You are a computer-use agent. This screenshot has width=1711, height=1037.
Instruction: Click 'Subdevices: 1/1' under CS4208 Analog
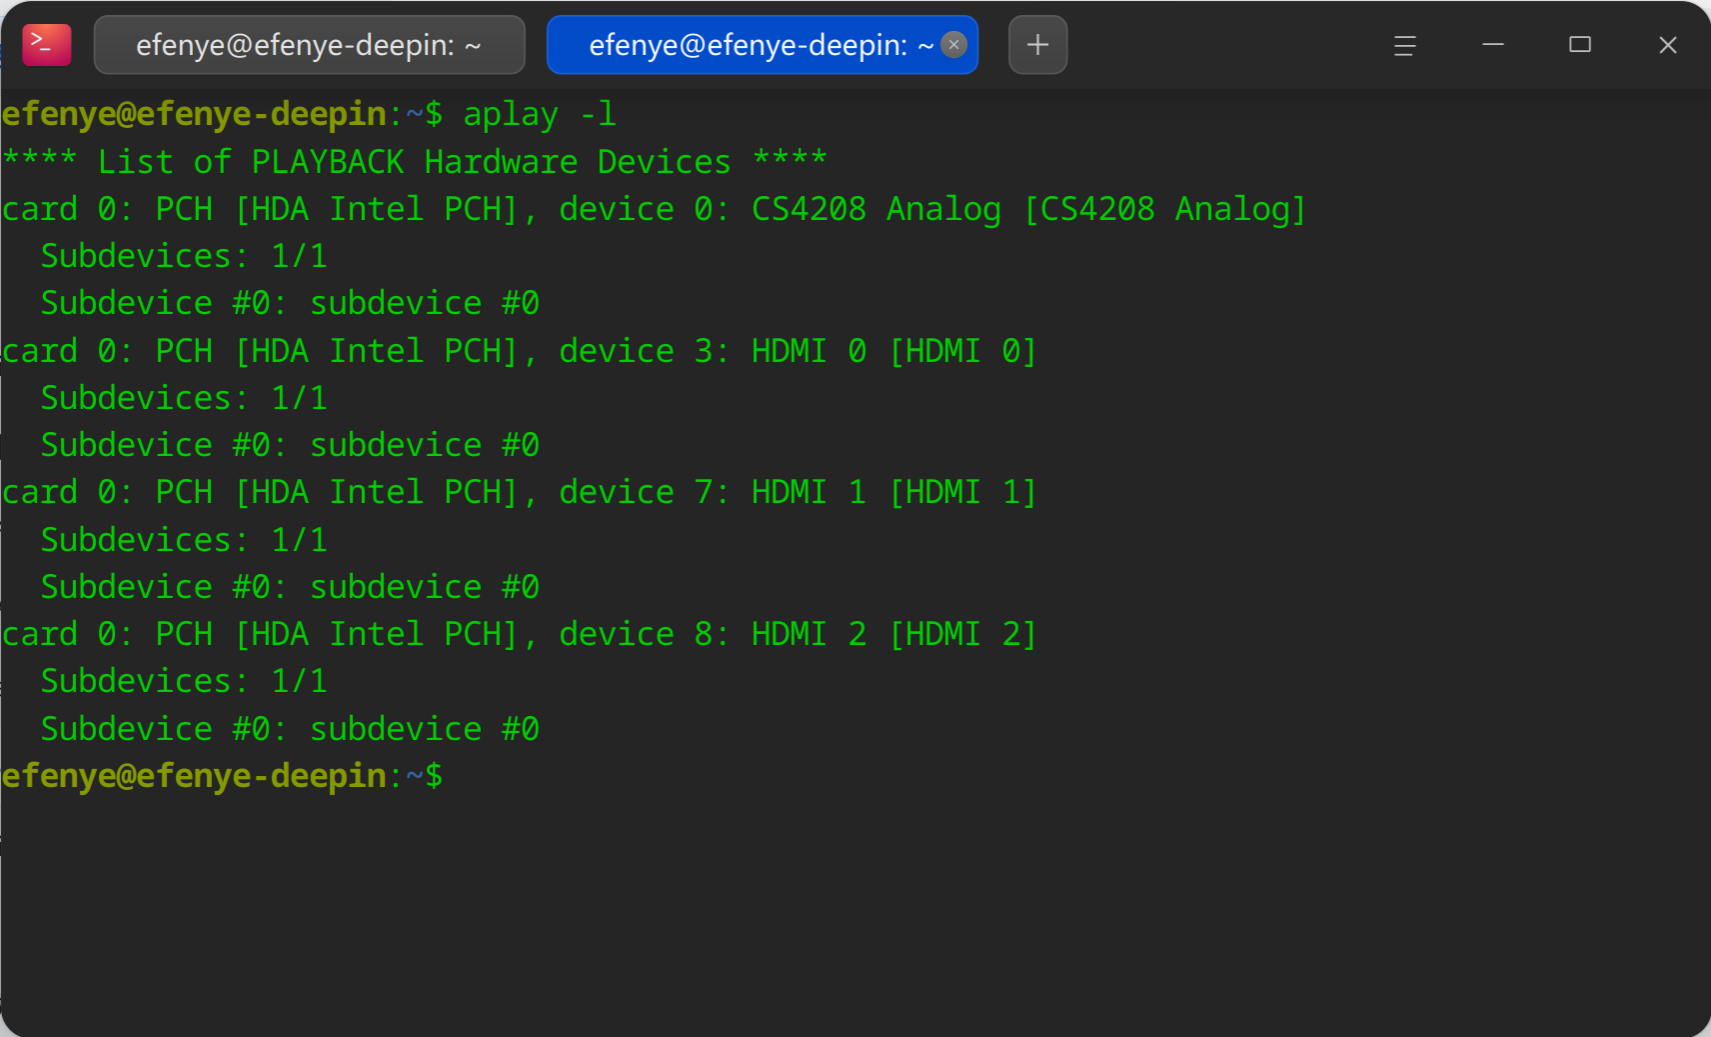184,256
